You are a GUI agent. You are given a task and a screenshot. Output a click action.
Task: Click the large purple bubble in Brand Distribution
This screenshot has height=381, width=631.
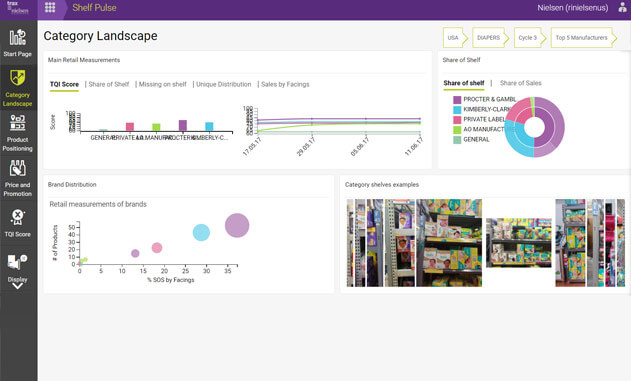click(x=237, y=225)
